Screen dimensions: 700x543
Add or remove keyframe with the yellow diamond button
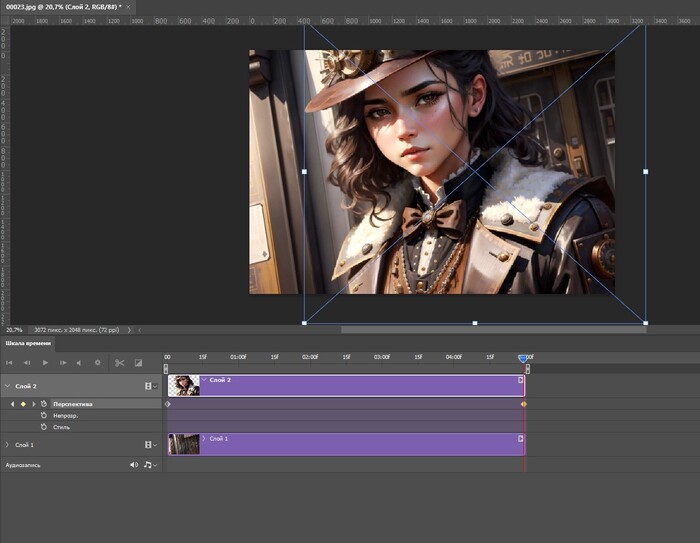pyautogui.click(x=22, y=404)
